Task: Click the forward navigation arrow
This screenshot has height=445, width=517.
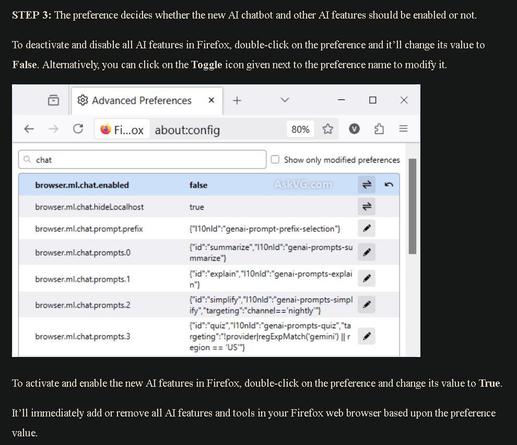Action: (53, 129)
